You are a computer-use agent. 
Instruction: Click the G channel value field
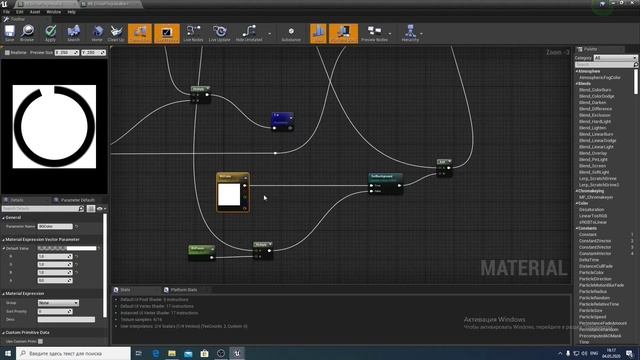coord(55,264)
